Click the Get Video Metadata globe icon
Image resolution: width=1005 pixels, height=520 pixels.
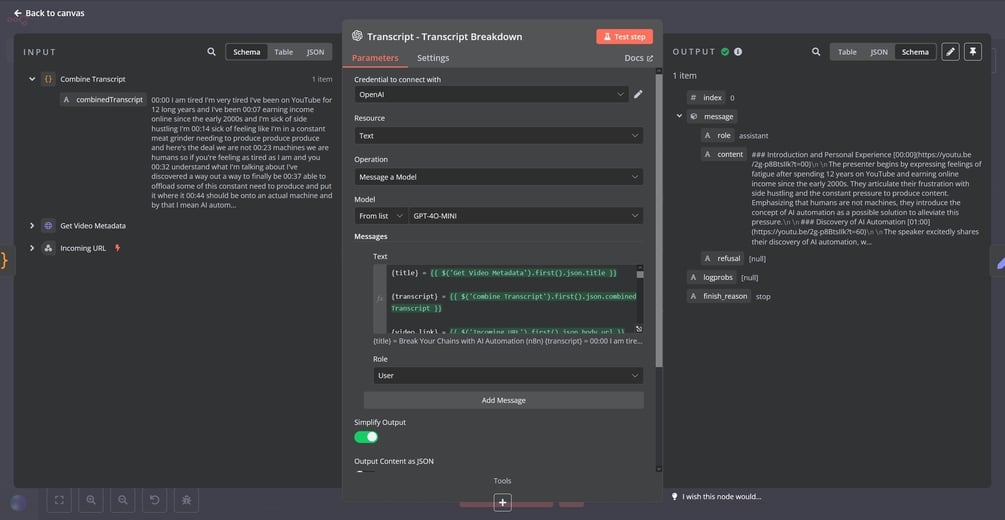48,226
